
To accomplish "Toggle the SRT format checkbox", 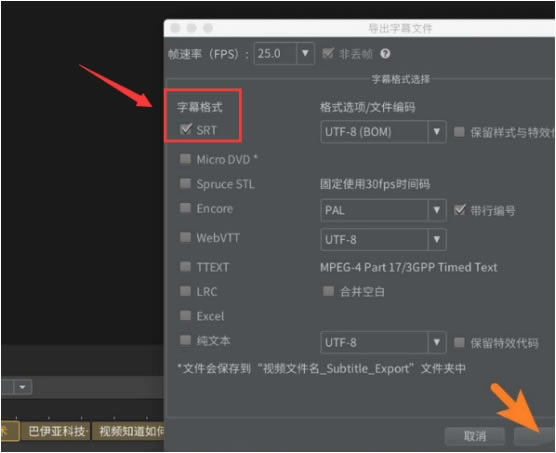I will coord(185,129).
